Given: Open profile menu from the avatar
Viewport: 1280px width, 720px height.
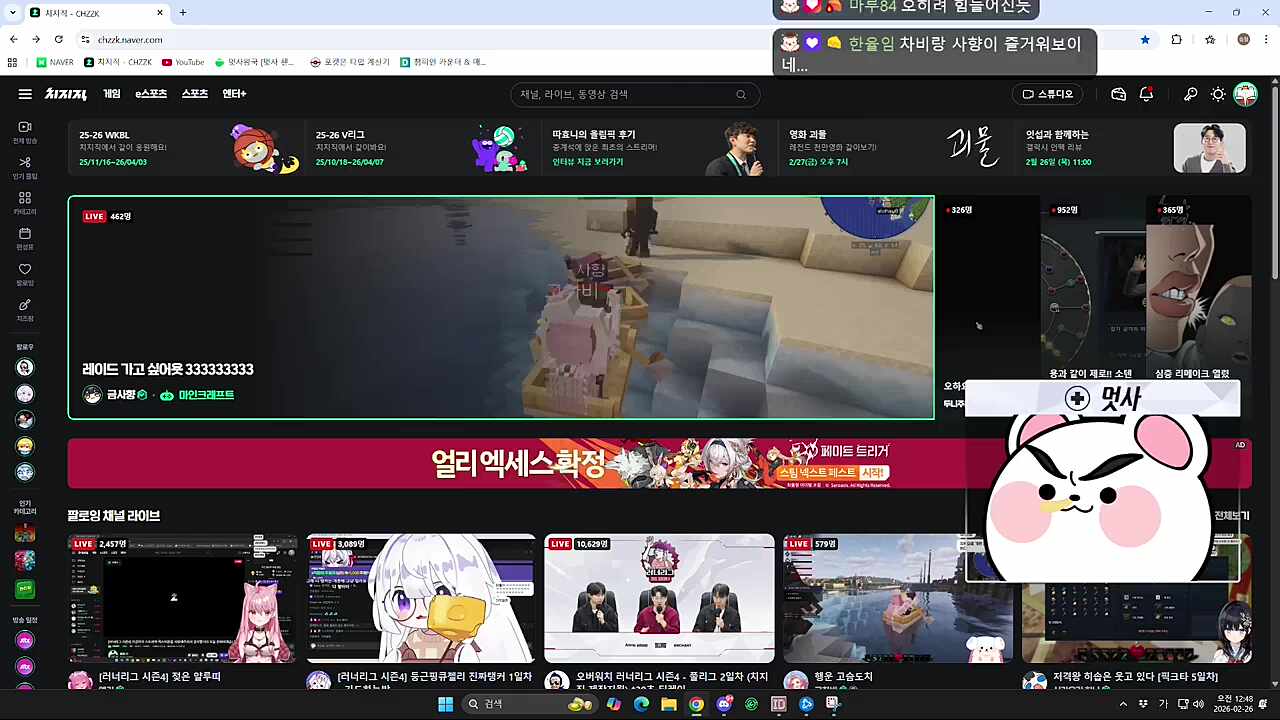Looking at the screenshot, I should (1246, 94).
